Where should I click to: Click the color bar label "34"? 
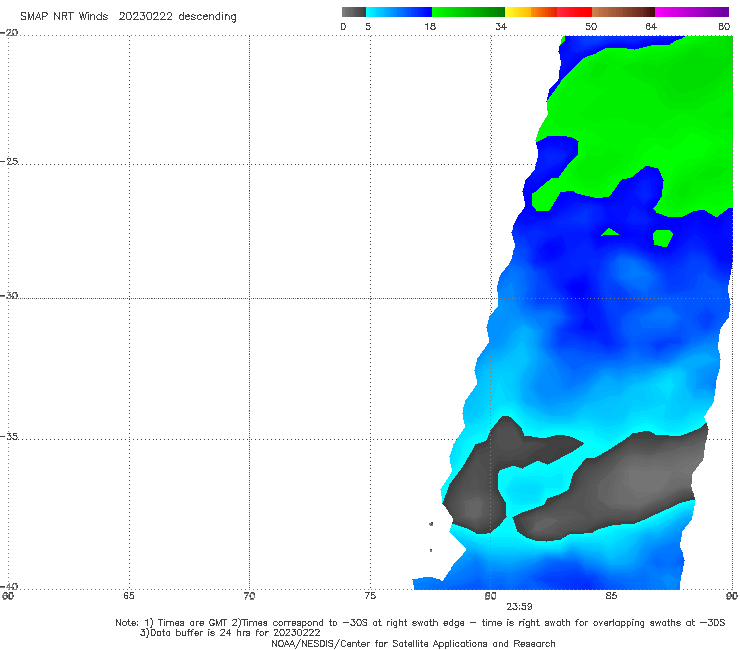pos(501,27)
